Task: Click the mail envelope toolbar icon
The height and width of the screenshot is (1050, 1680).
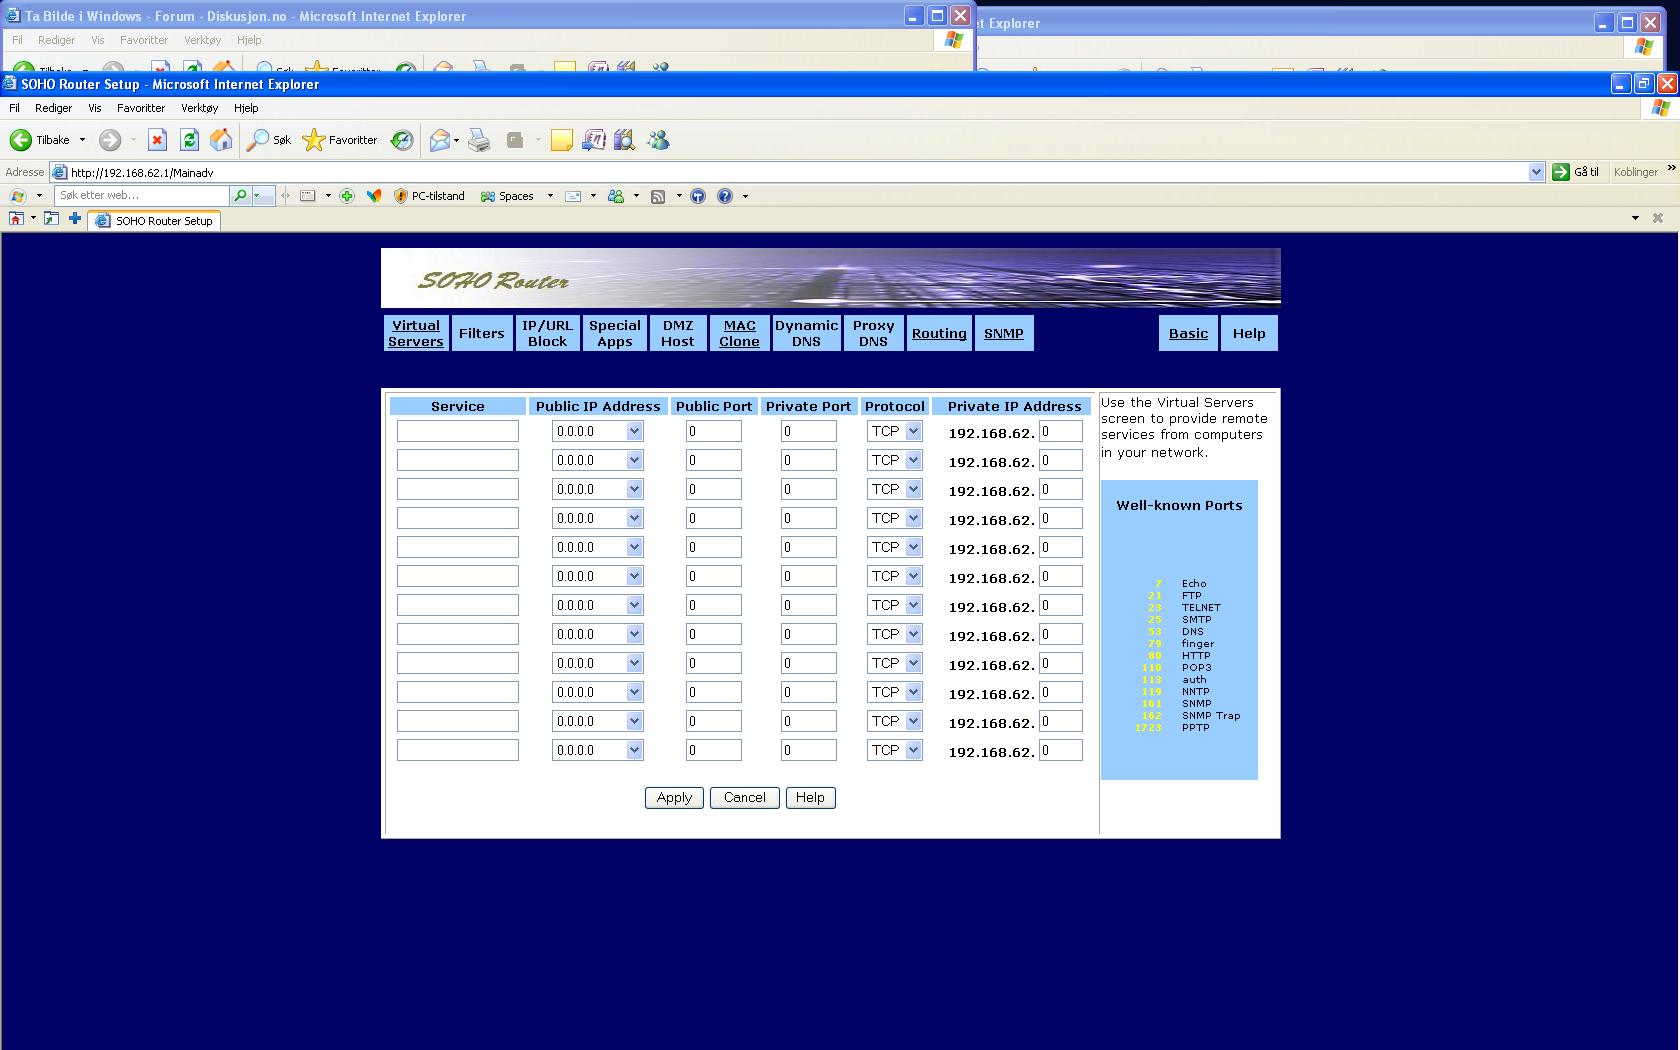Action: click(439, 140)
